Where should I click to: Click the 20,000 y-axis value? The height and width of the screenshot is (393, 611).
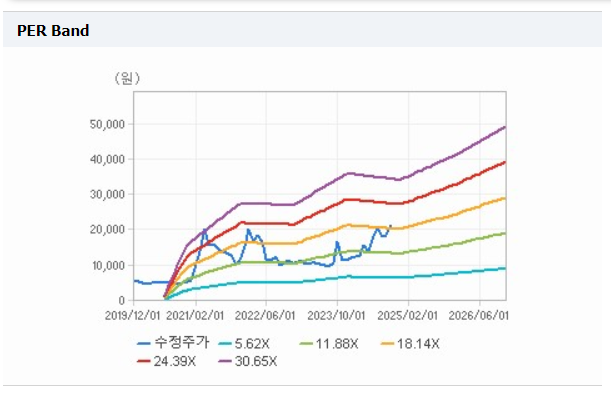coord(107,229)
